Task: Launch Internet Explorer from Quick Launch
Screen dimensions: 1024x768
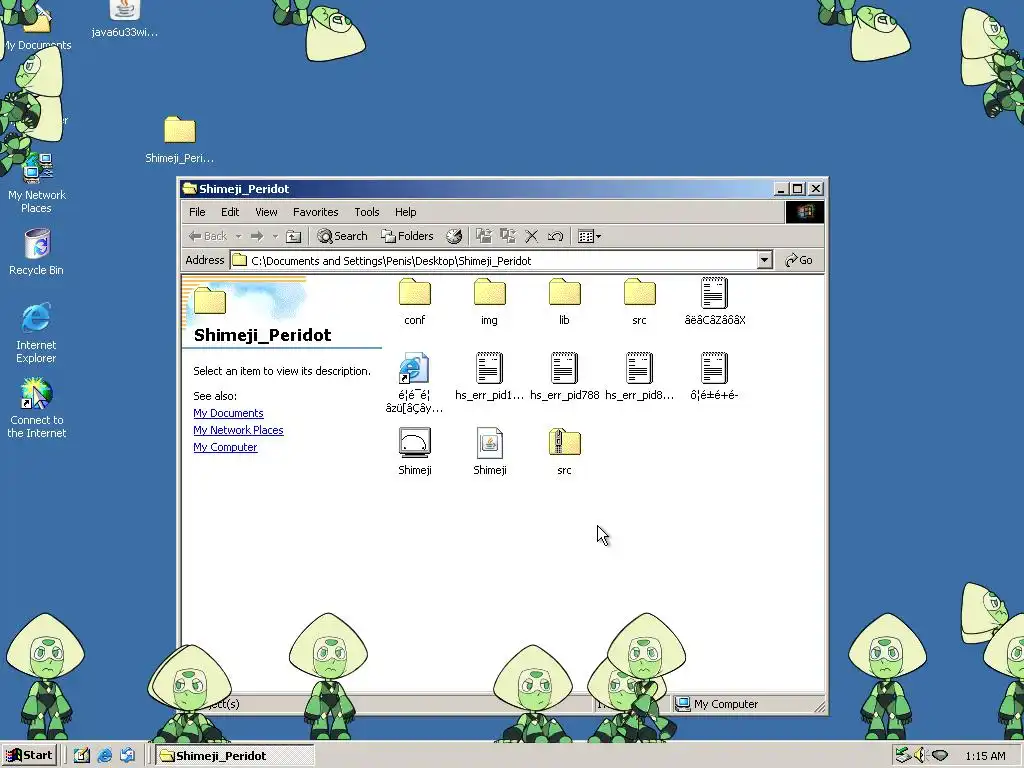Action: 104,756
